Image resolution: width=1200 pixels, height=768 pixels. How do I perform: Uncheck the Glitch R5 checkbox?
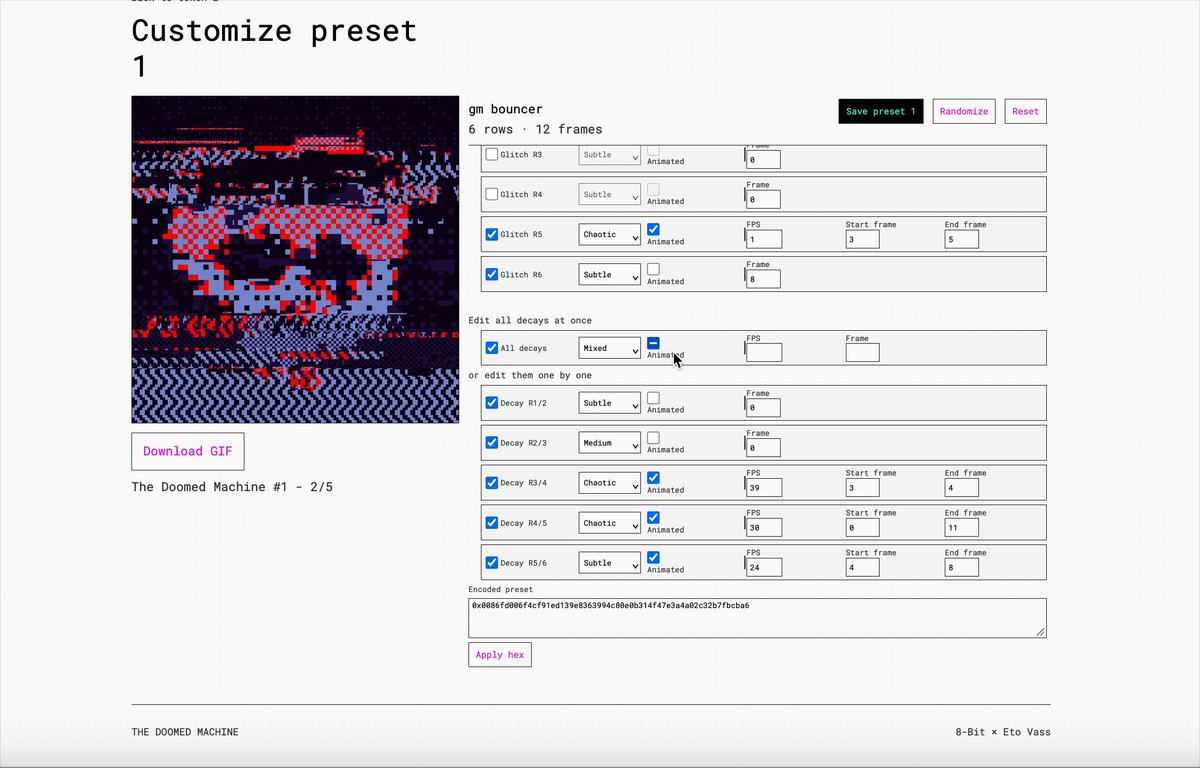click(x=492, y=234)
